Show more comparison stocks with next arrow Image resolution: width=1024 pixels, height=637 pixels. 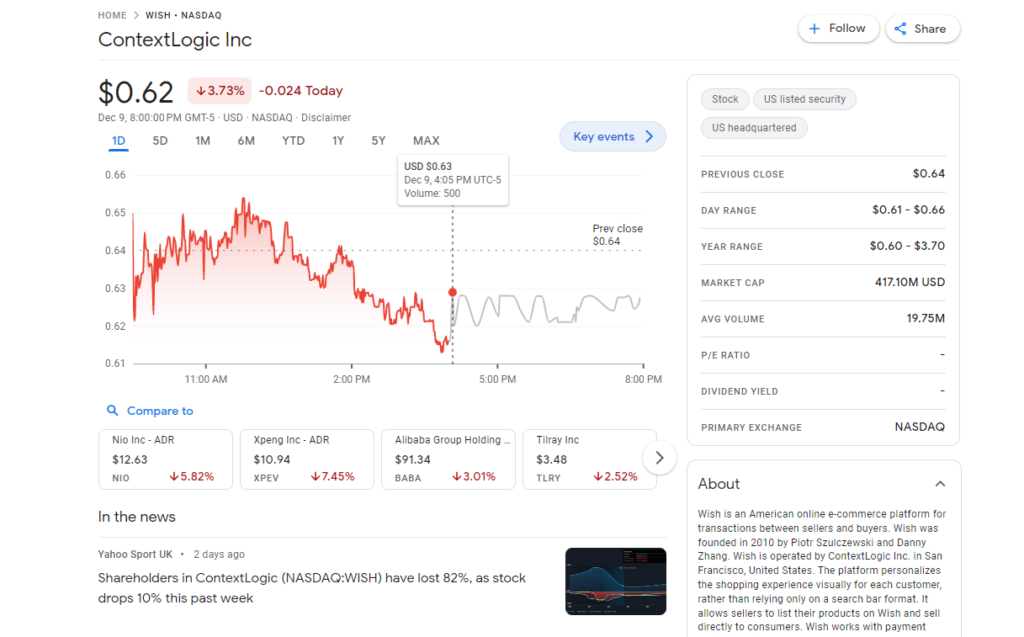[659, 458]
